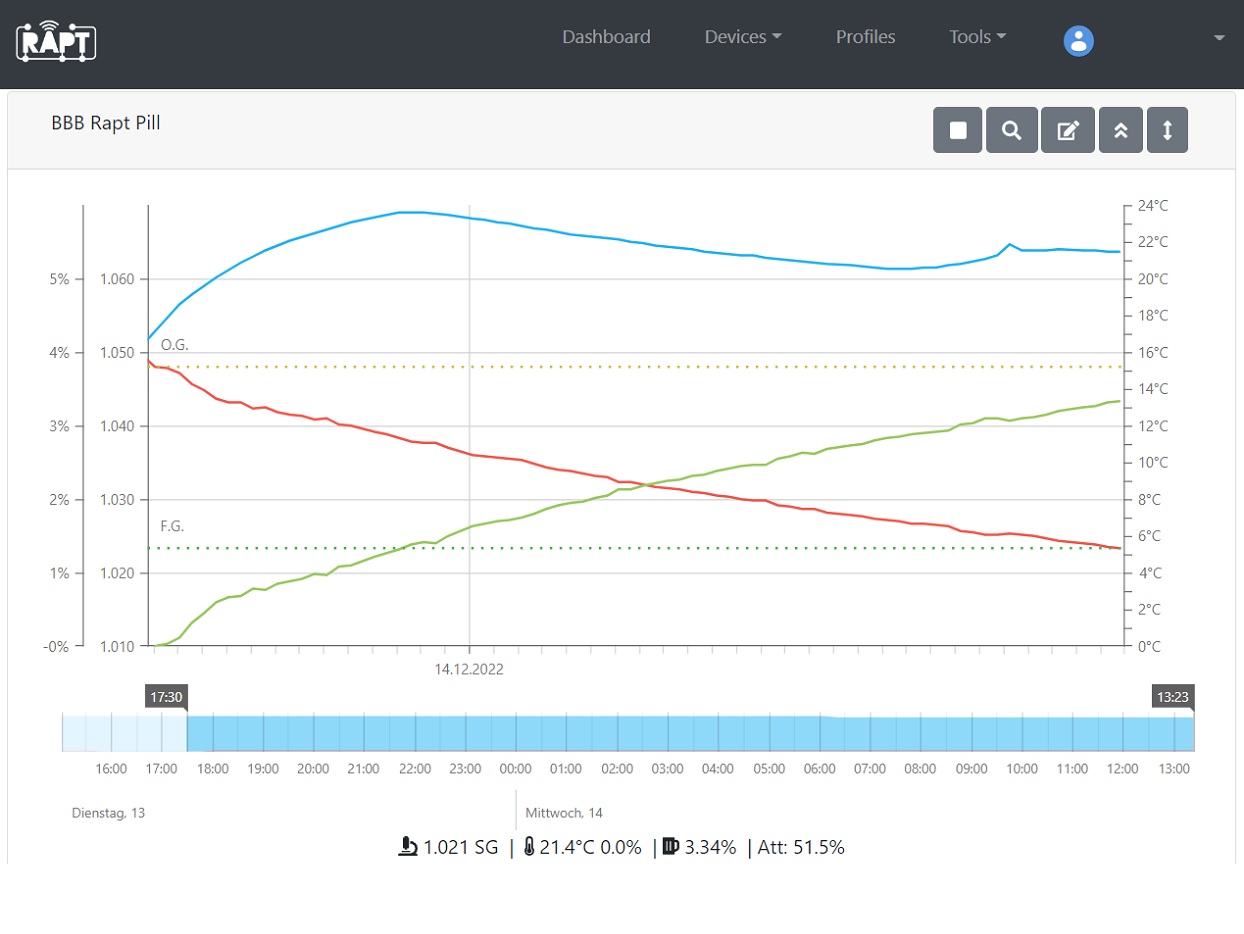Click the 00:00 mark on time navigator
The width and height of the screenshot is (1244, 934).
(x=515, y=769)
